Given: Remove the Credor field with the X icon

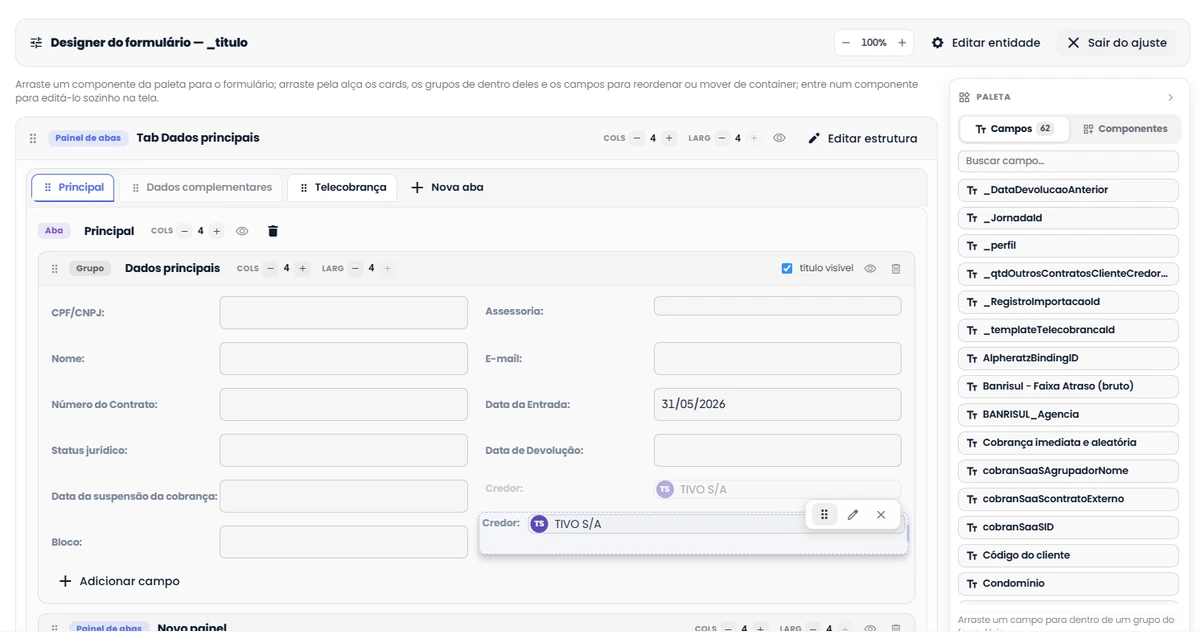Looking at the screenshot, I should pyautogui.click(x=881, y=515).
